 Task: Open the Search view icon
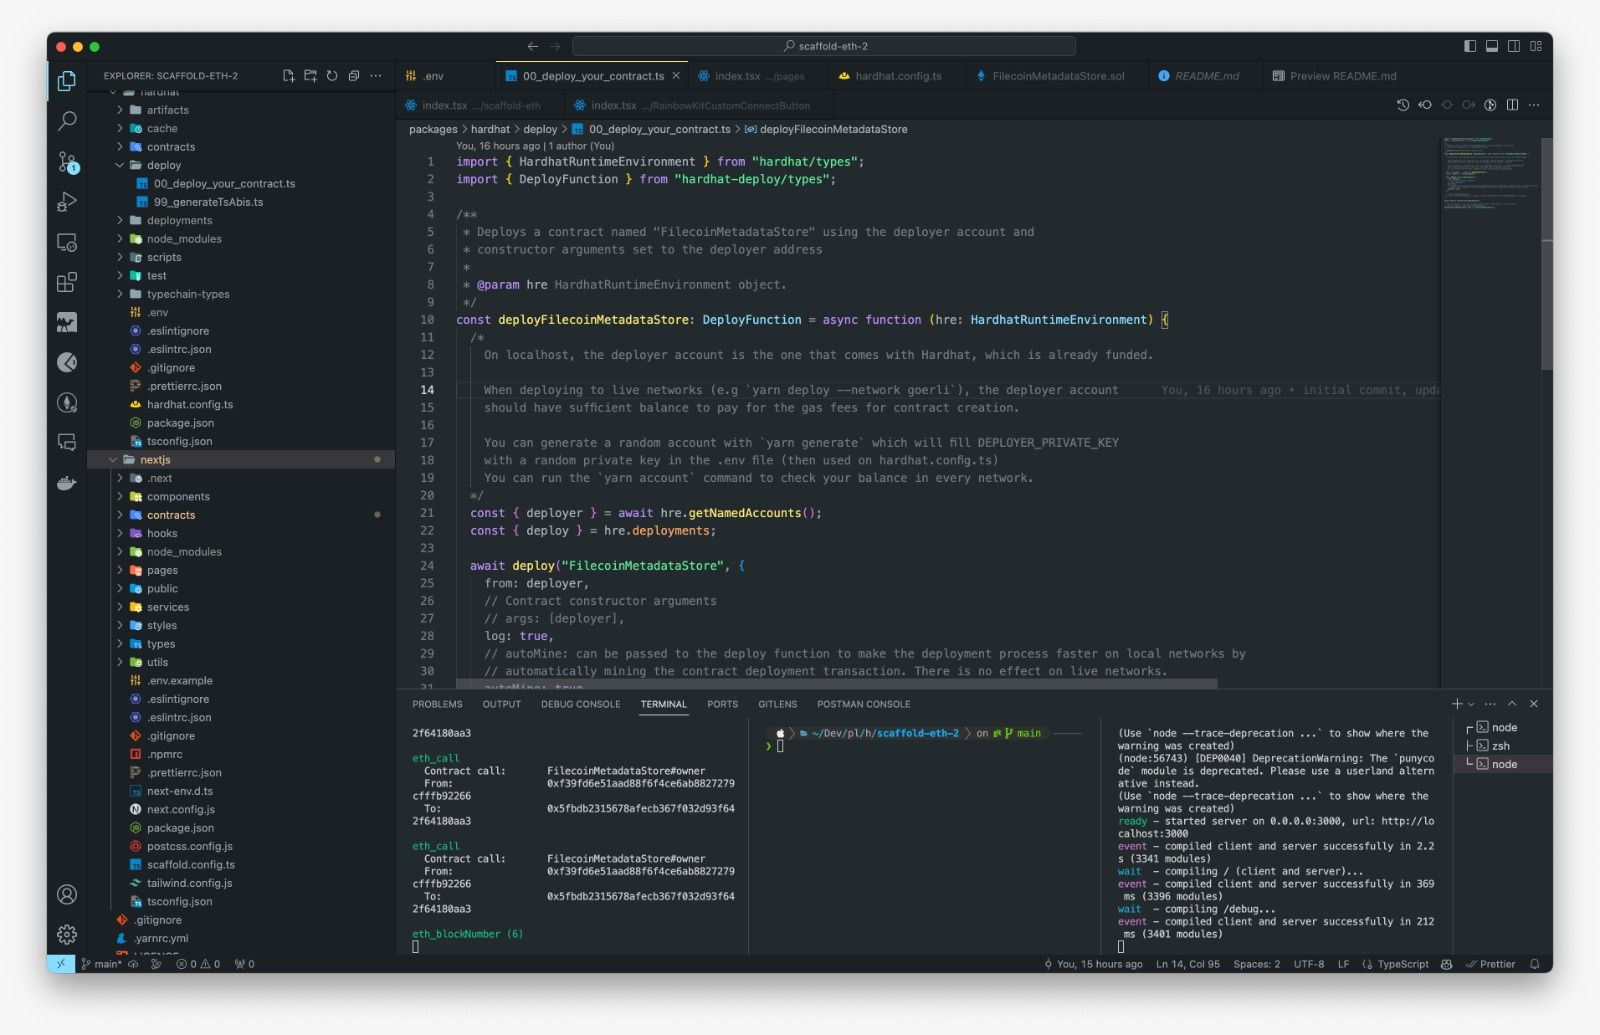[67, 121]
